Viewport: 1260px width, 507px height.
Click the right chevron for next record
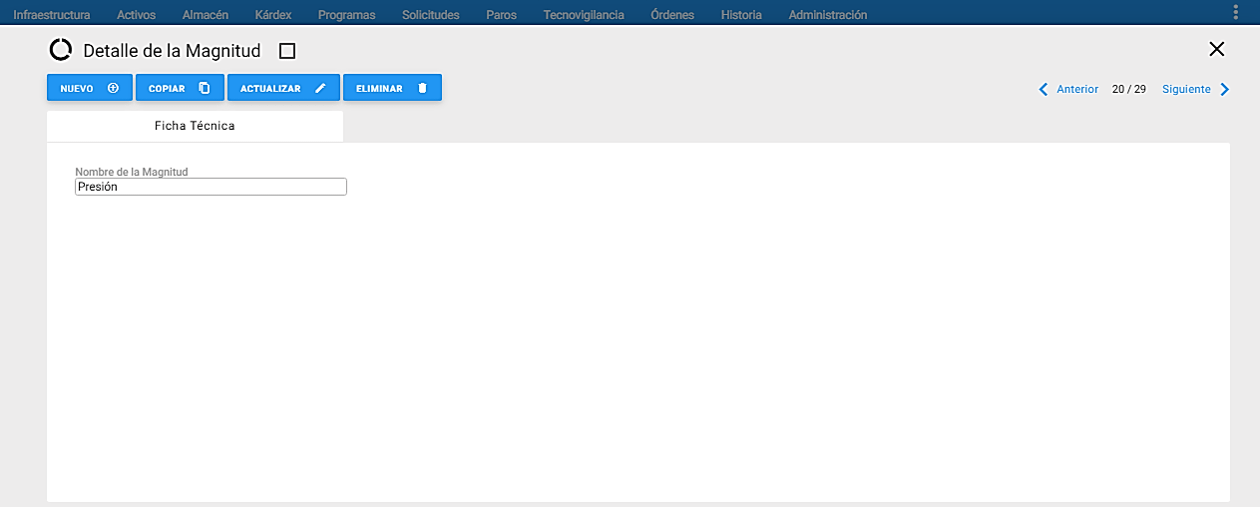(x=1225, y=89)
